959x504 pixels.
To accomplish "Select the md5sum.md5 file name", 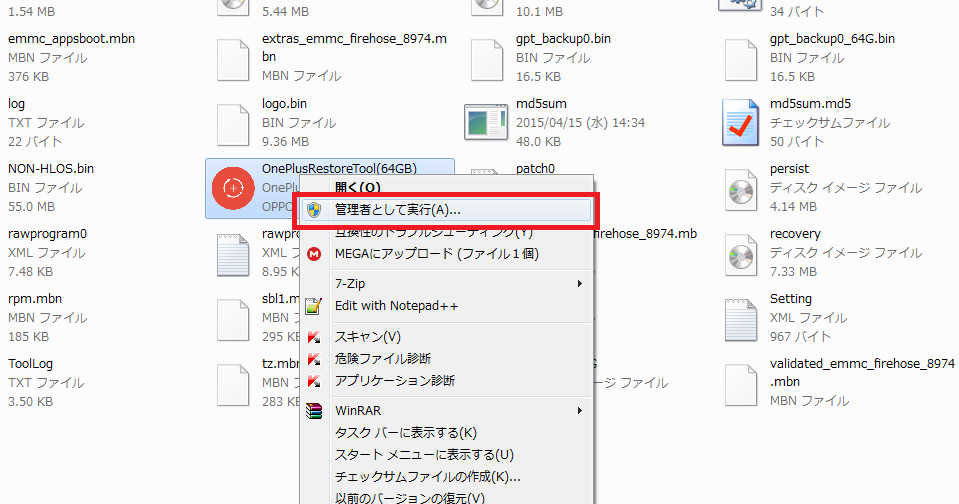I will click(x=810, y=103).
